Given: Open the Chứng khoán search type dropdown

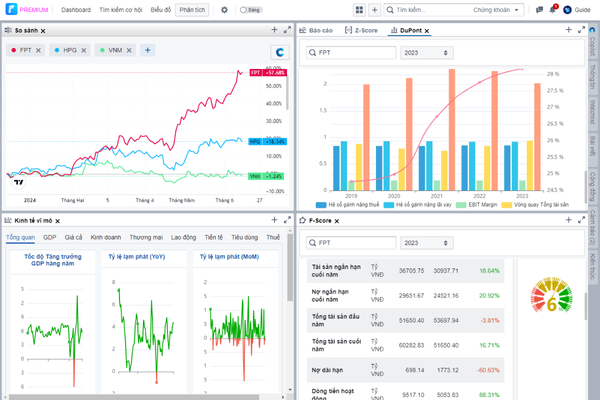Looking at the screenshot, I should tap(496, 10).
